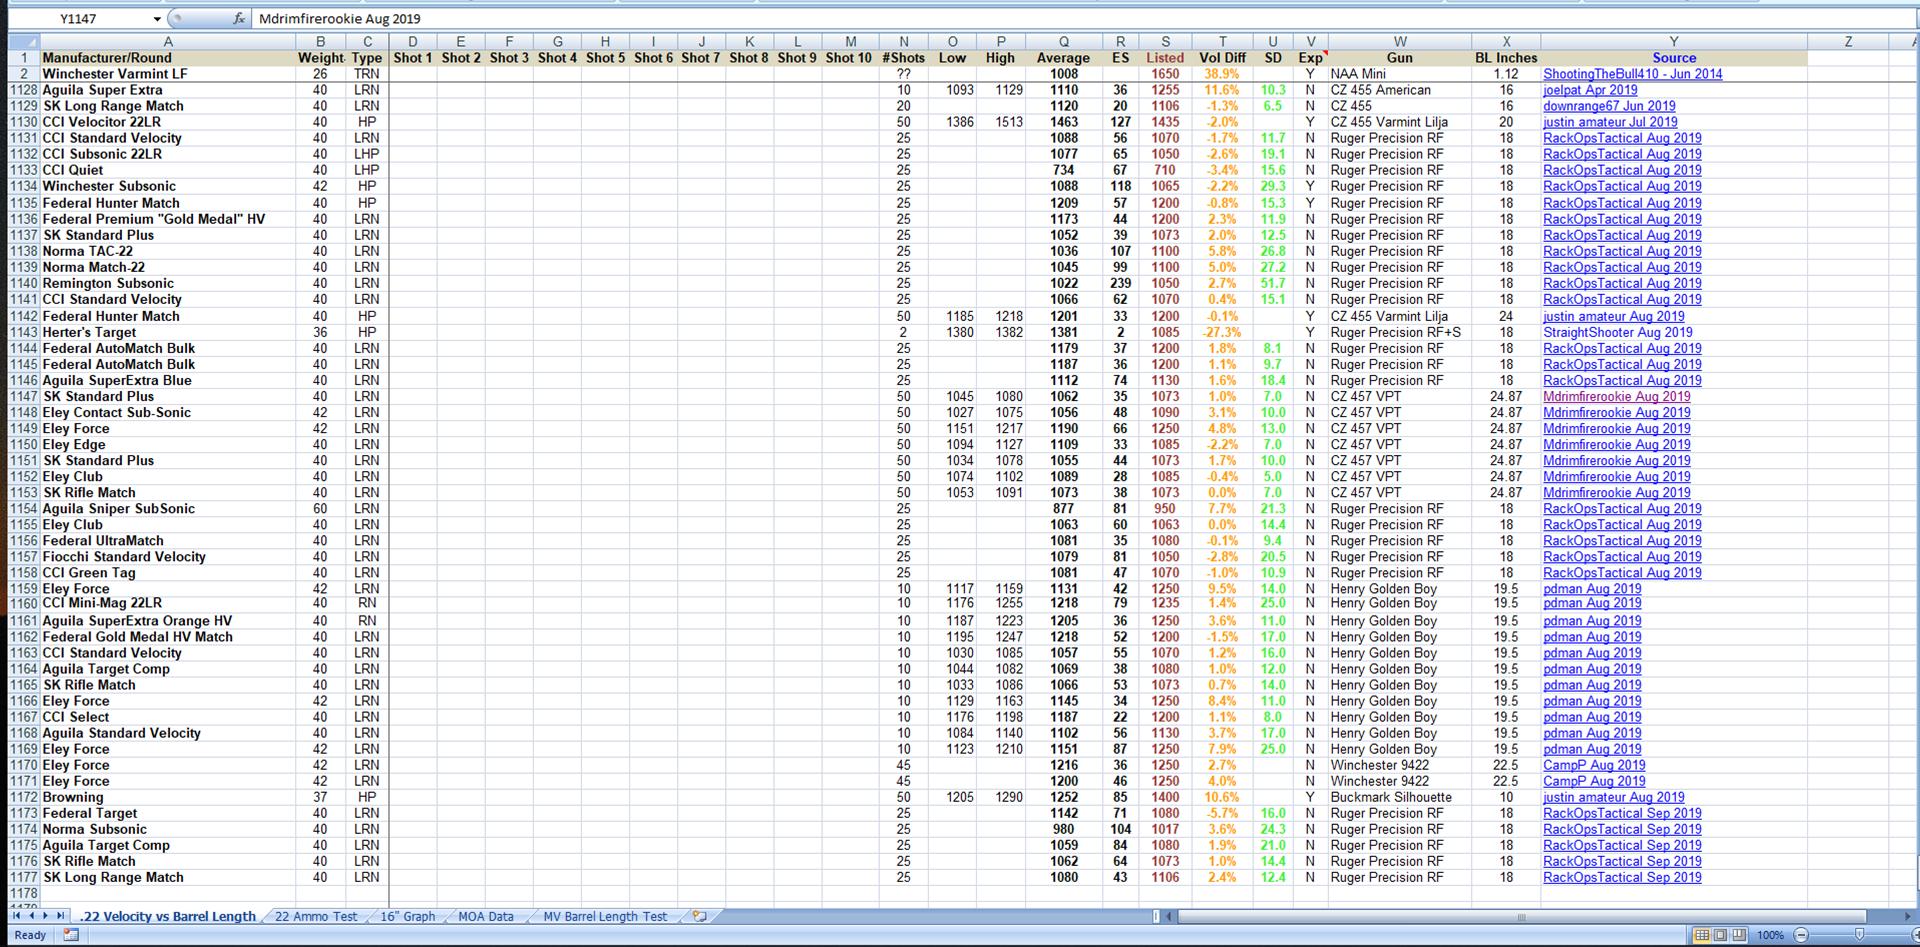Switch to the 22 Ammo Test tab
Screen dimensions: 1920x947
(316, 916)
